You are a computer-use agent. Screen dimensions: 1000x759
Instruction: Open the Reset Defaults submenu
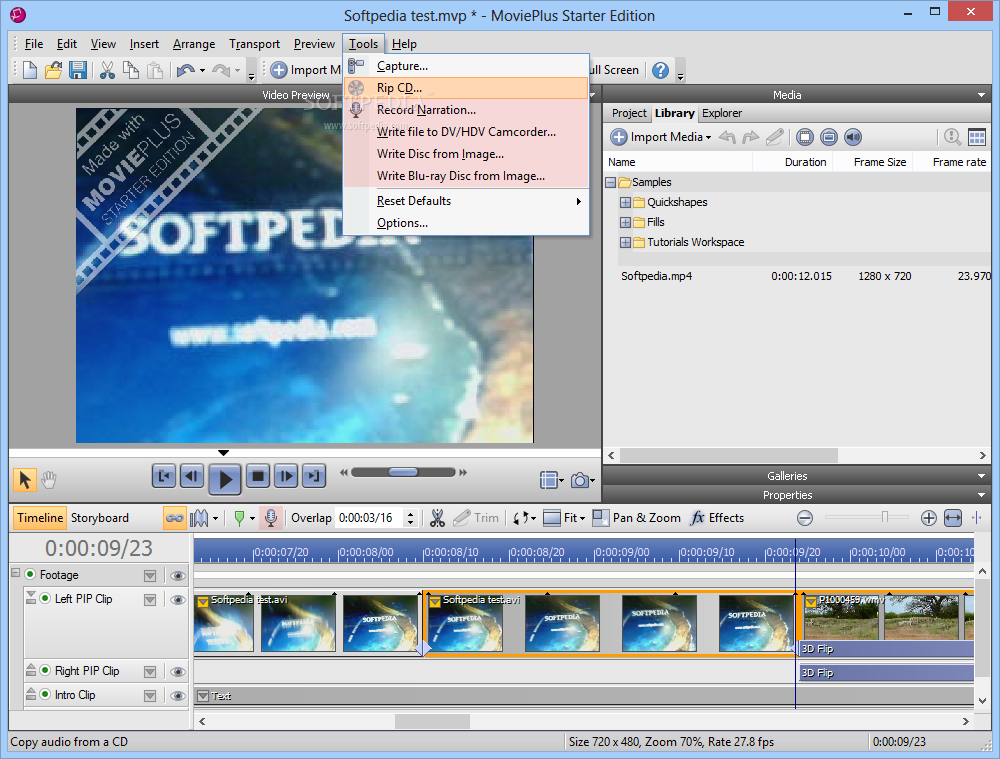coord(466,201)
